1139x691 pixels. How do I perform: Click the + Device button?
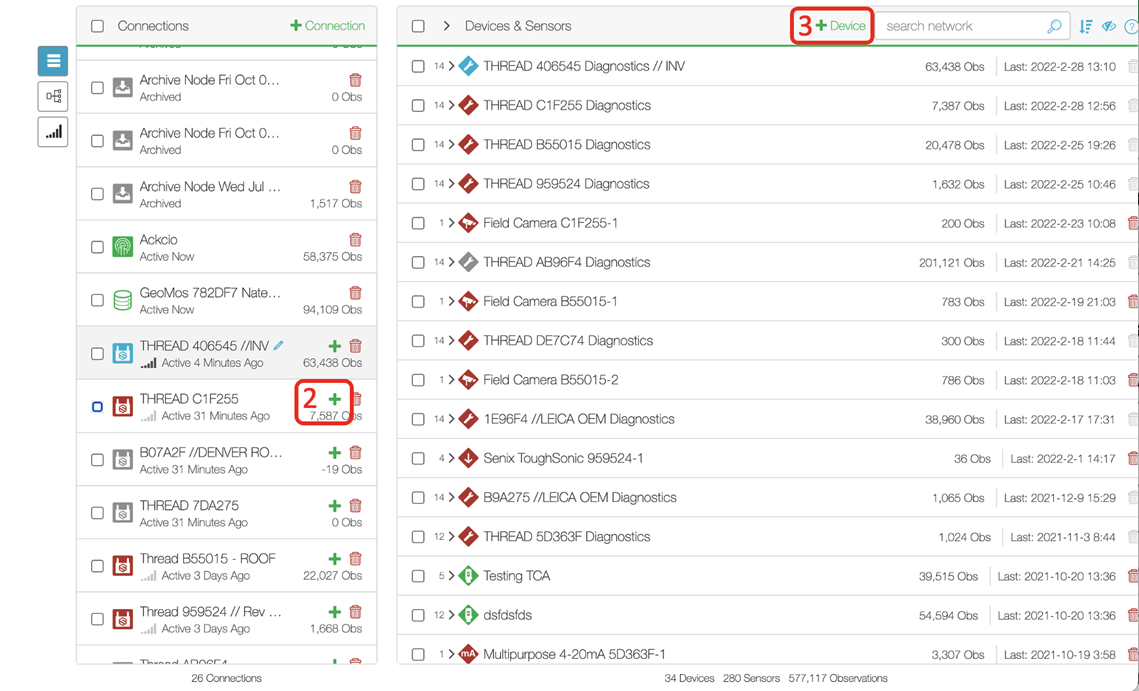coord(840,25)
